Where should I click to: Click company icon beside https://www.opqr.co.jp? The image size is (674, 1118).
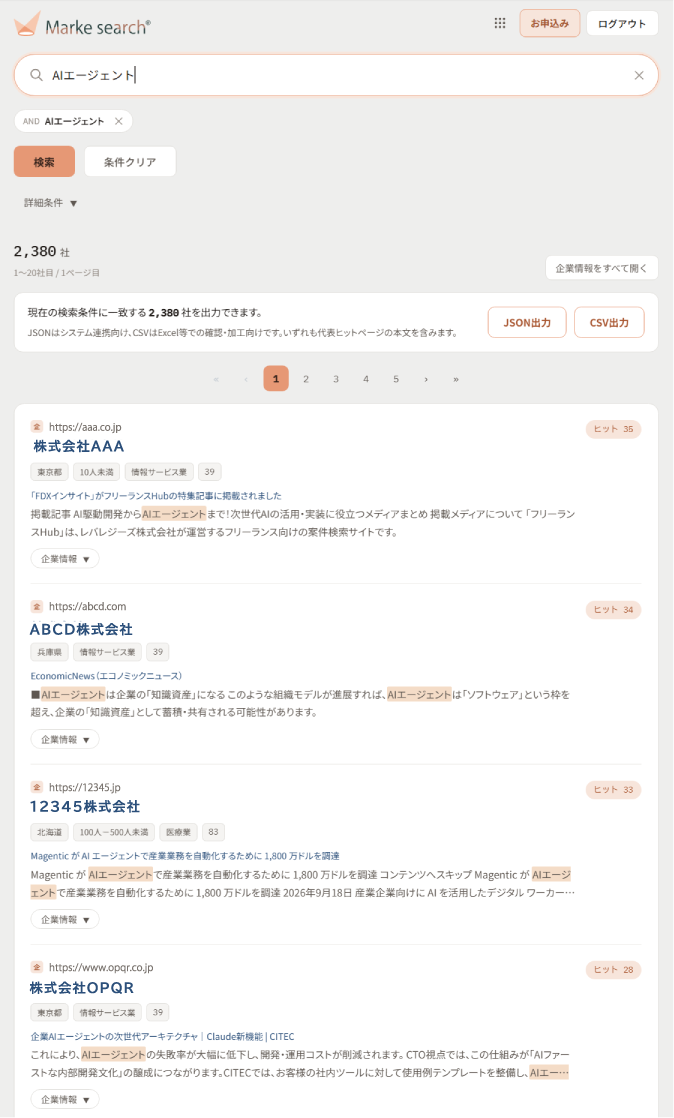[37, 967]
